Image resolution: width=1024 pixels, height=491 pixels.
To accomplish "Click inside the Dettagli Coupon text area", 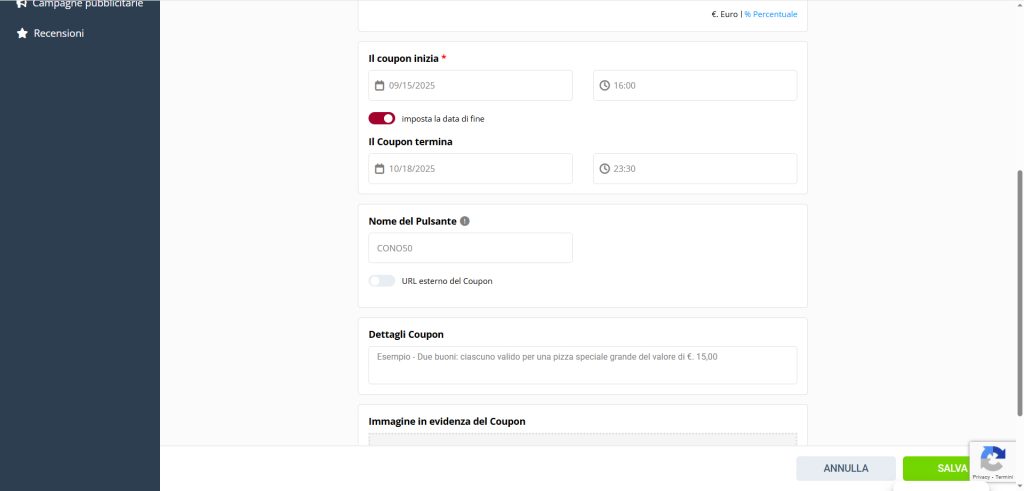I will pos(582,365).
